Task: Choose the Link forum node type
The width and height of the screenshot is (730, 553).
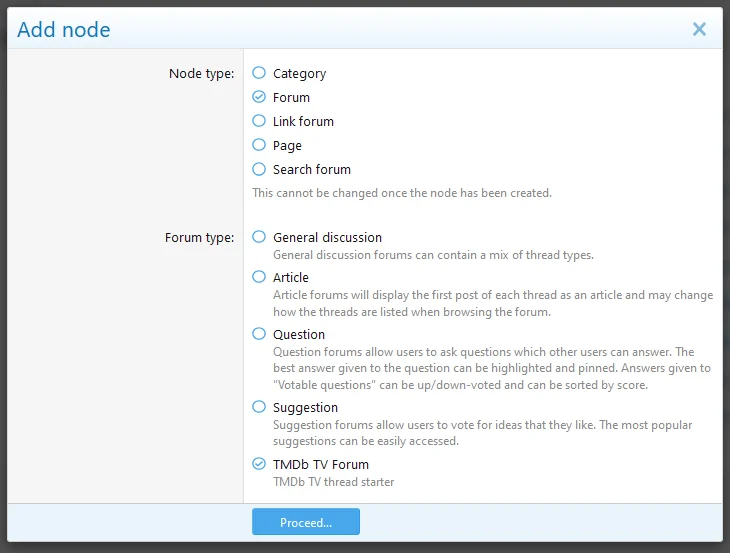Action: [259, 121]
